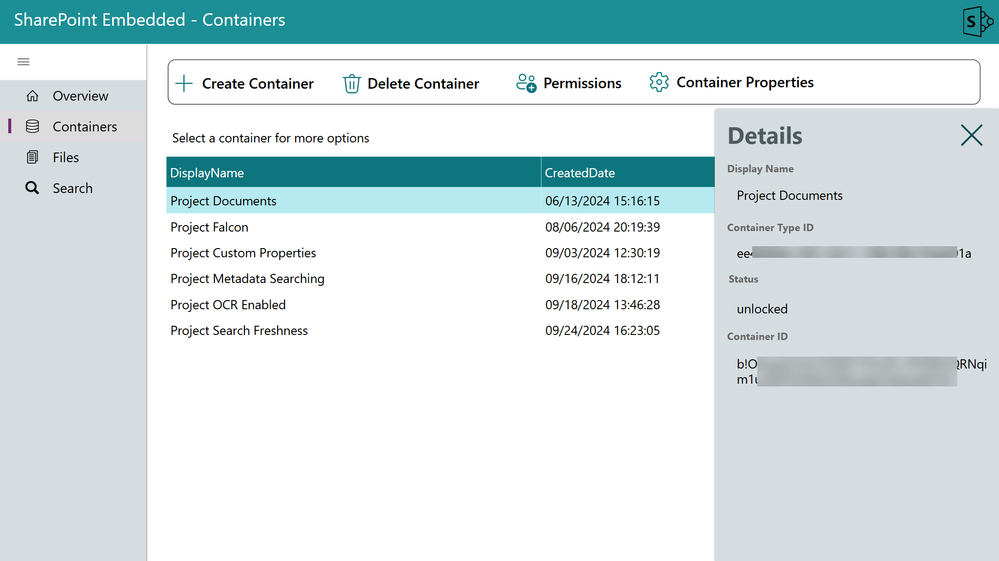Screen dimensions: 999x561
Task: Sort by the CreatedDate column header
Action: point(628,173)
